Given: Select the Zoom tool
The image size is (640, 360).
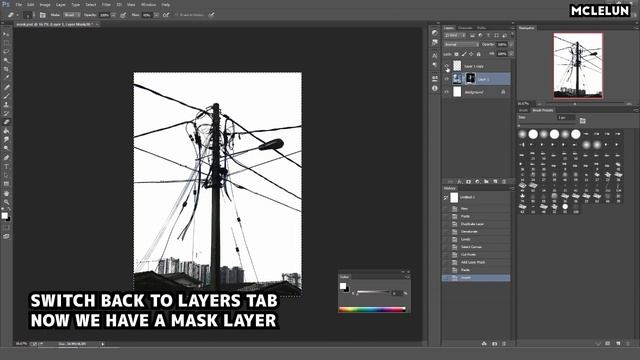Looking at the screenshot, I should coord(6,202).
